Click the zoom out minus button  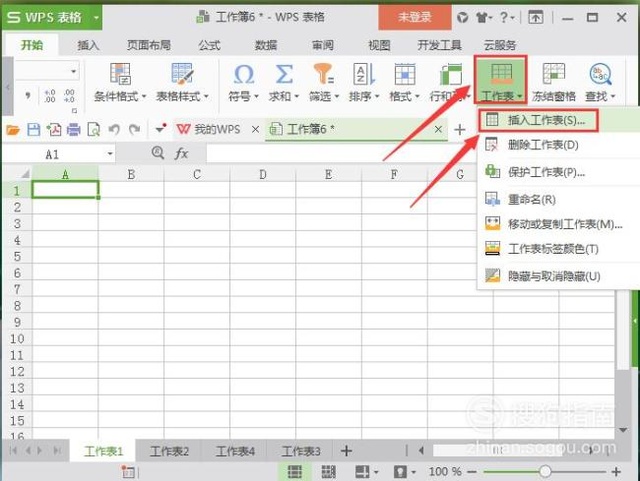click(472, 472)
